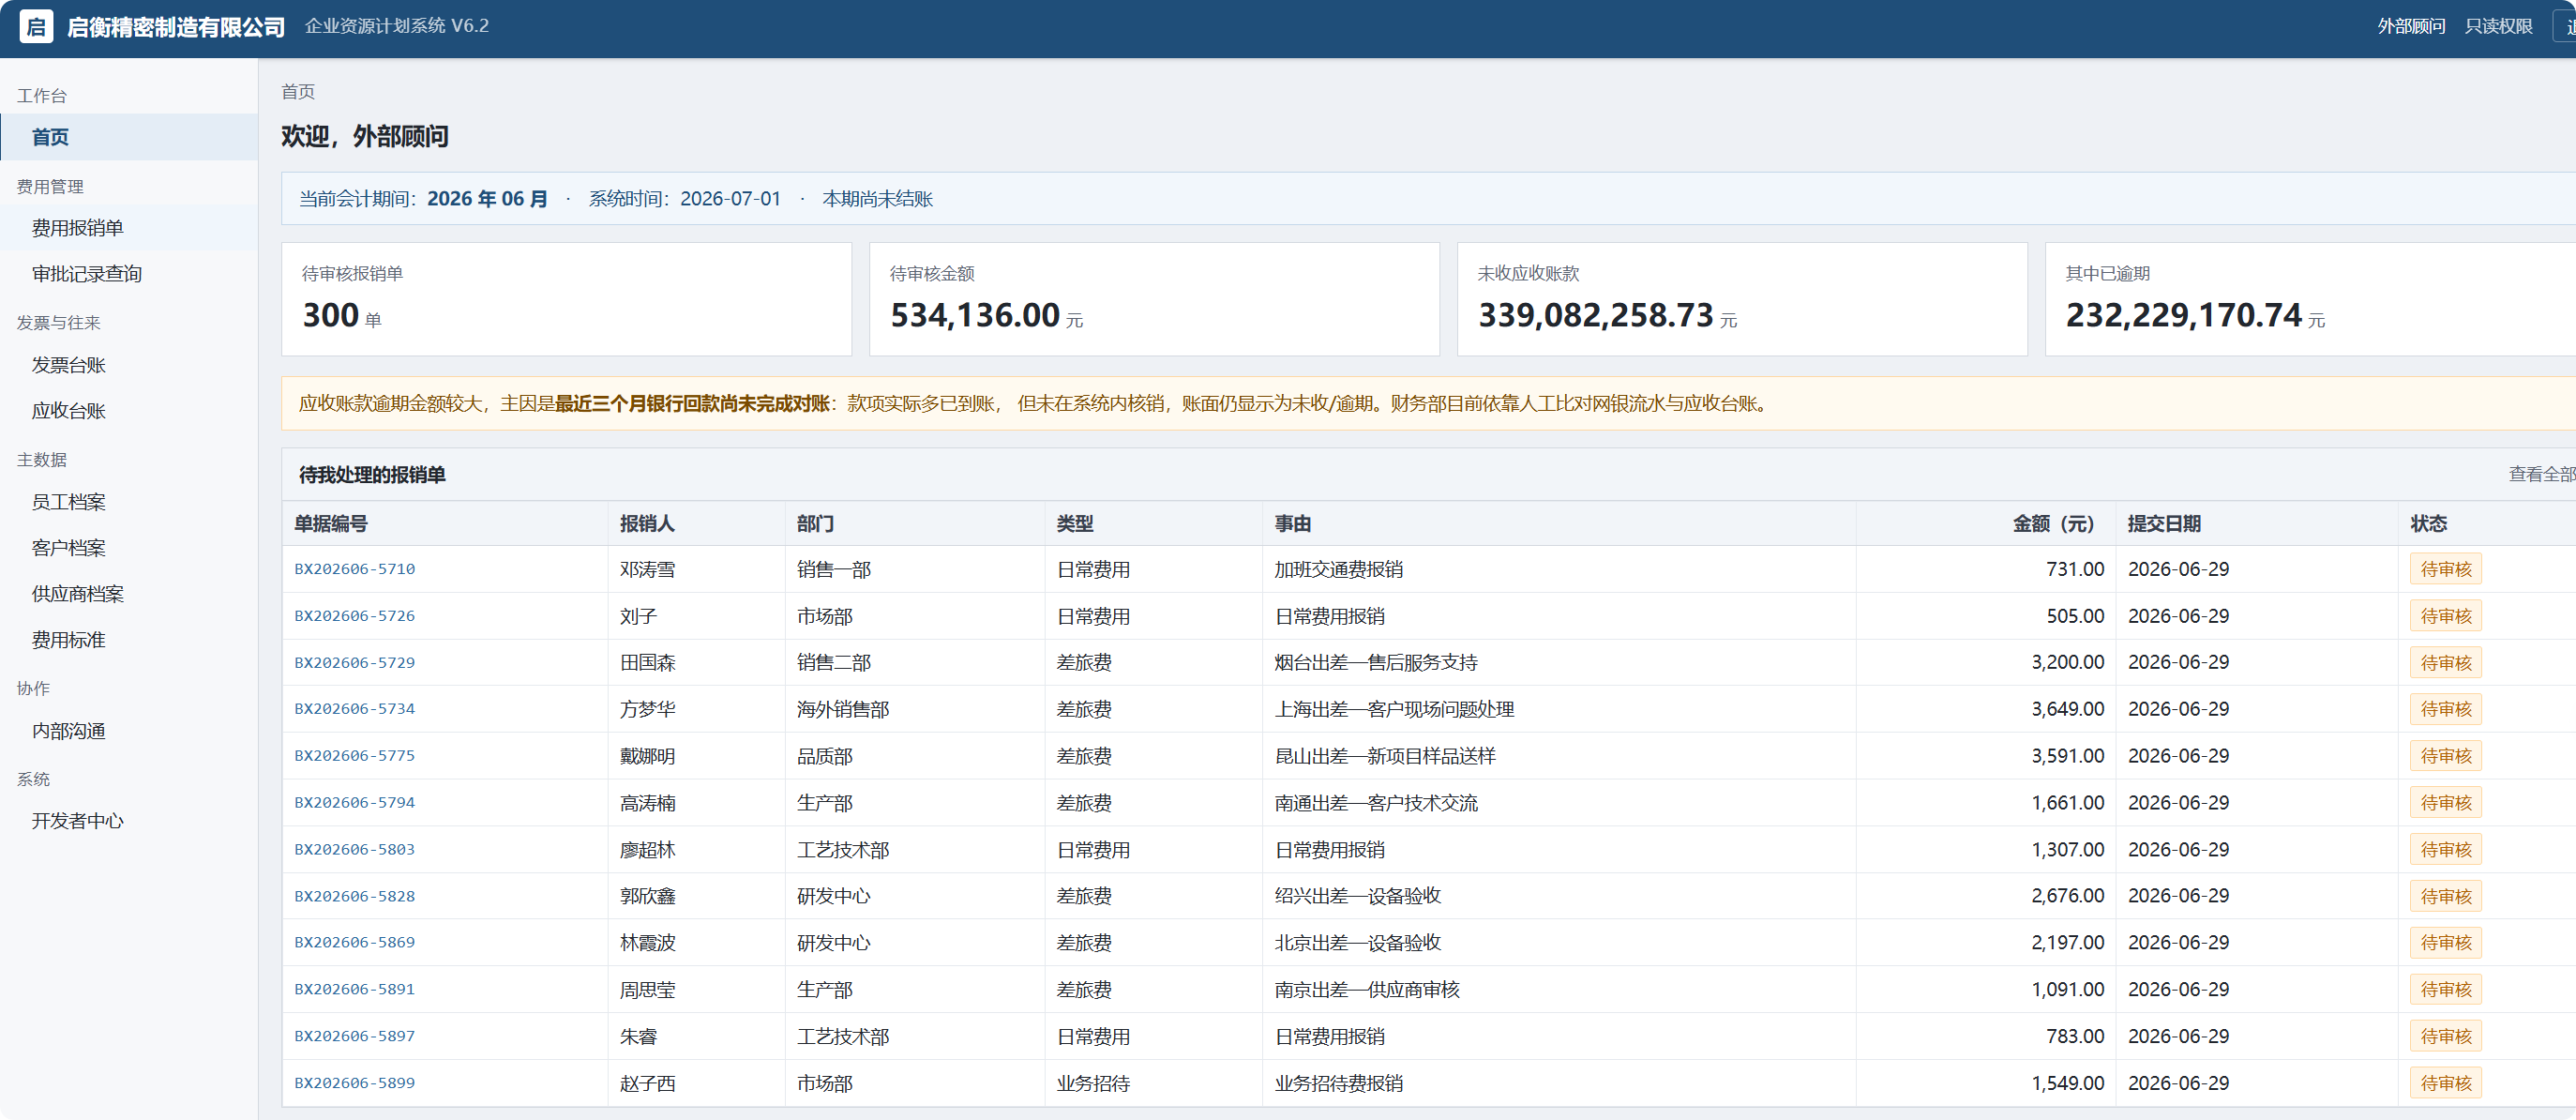Click the 只读权限 label in header
This screenshot has height=1120, width=2576.
pos(2498,26)
